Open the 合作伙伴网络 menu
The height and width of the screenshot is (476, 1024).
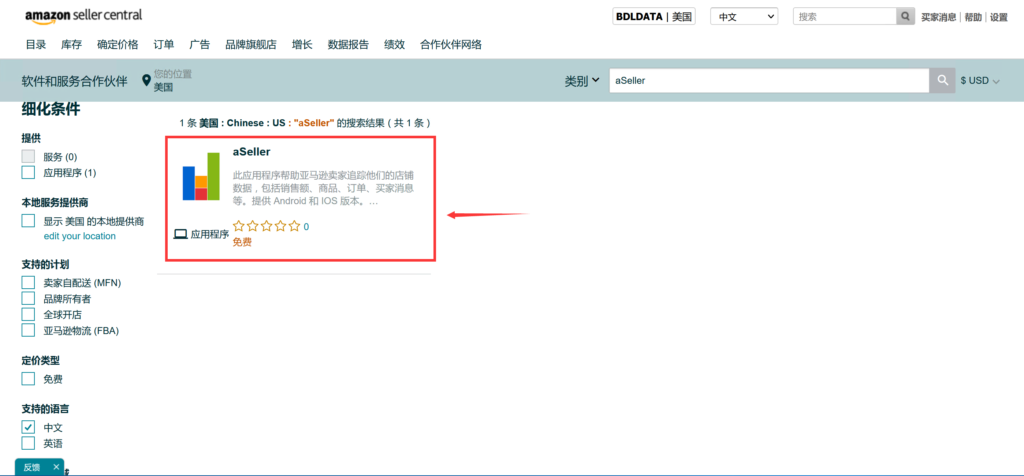[451, 44]
